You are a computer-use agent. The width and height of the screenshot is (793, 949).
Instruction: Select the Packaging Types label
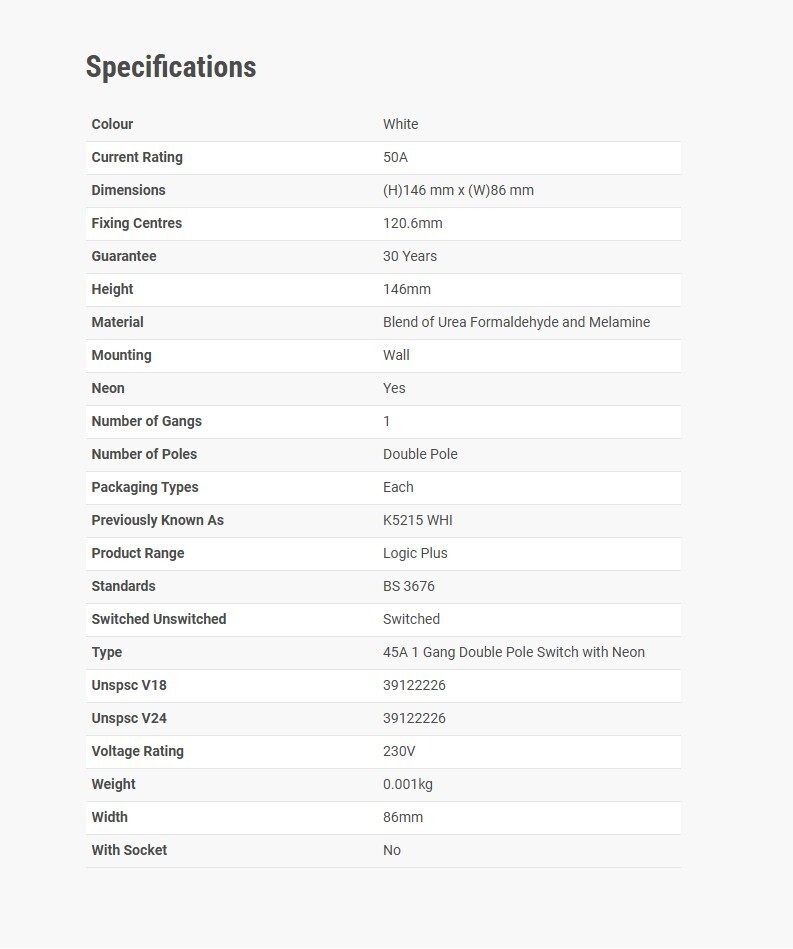click(x=145, y=487)
